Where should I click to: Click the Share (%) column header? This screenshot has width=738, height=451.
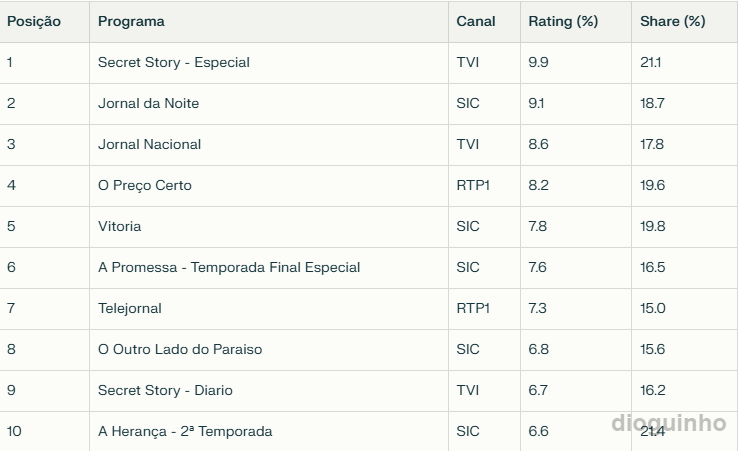[x=672, y=21]
